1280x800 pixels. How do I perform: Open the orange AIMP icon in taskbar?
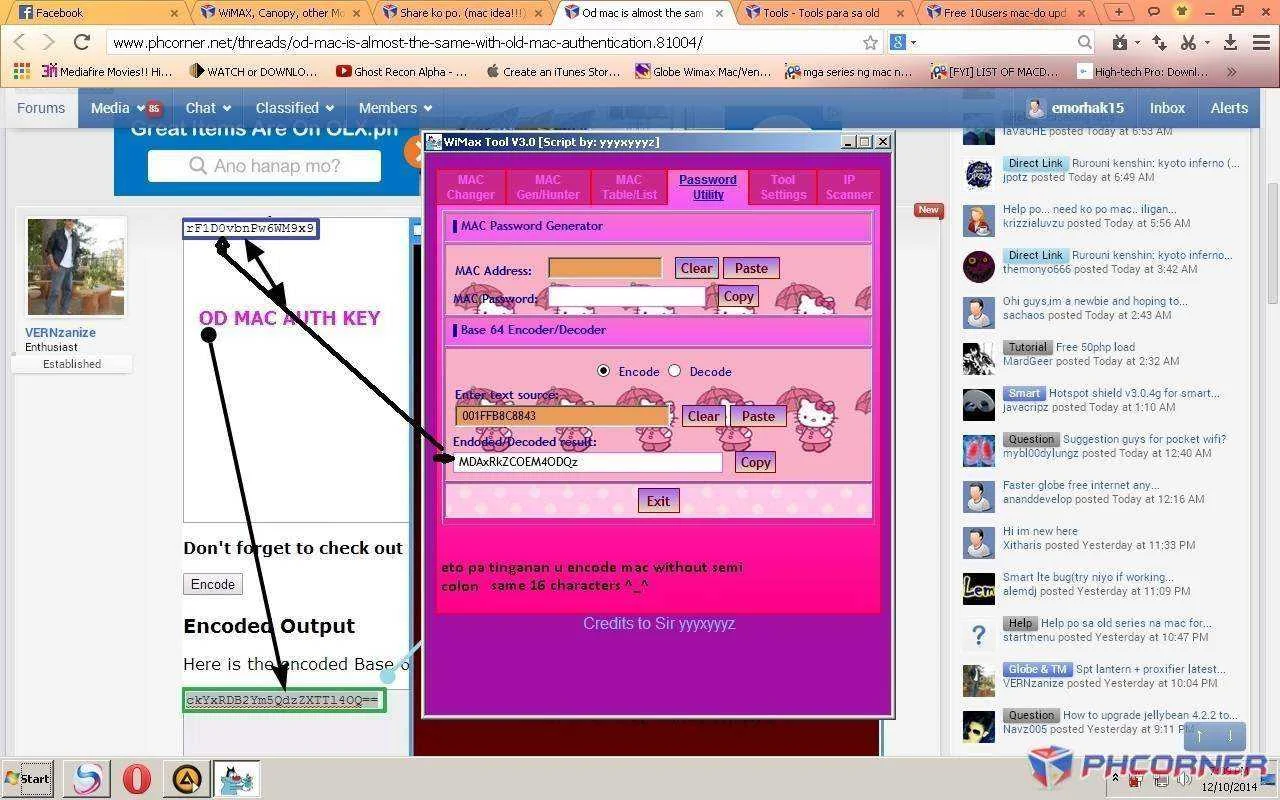coord(187,778)
